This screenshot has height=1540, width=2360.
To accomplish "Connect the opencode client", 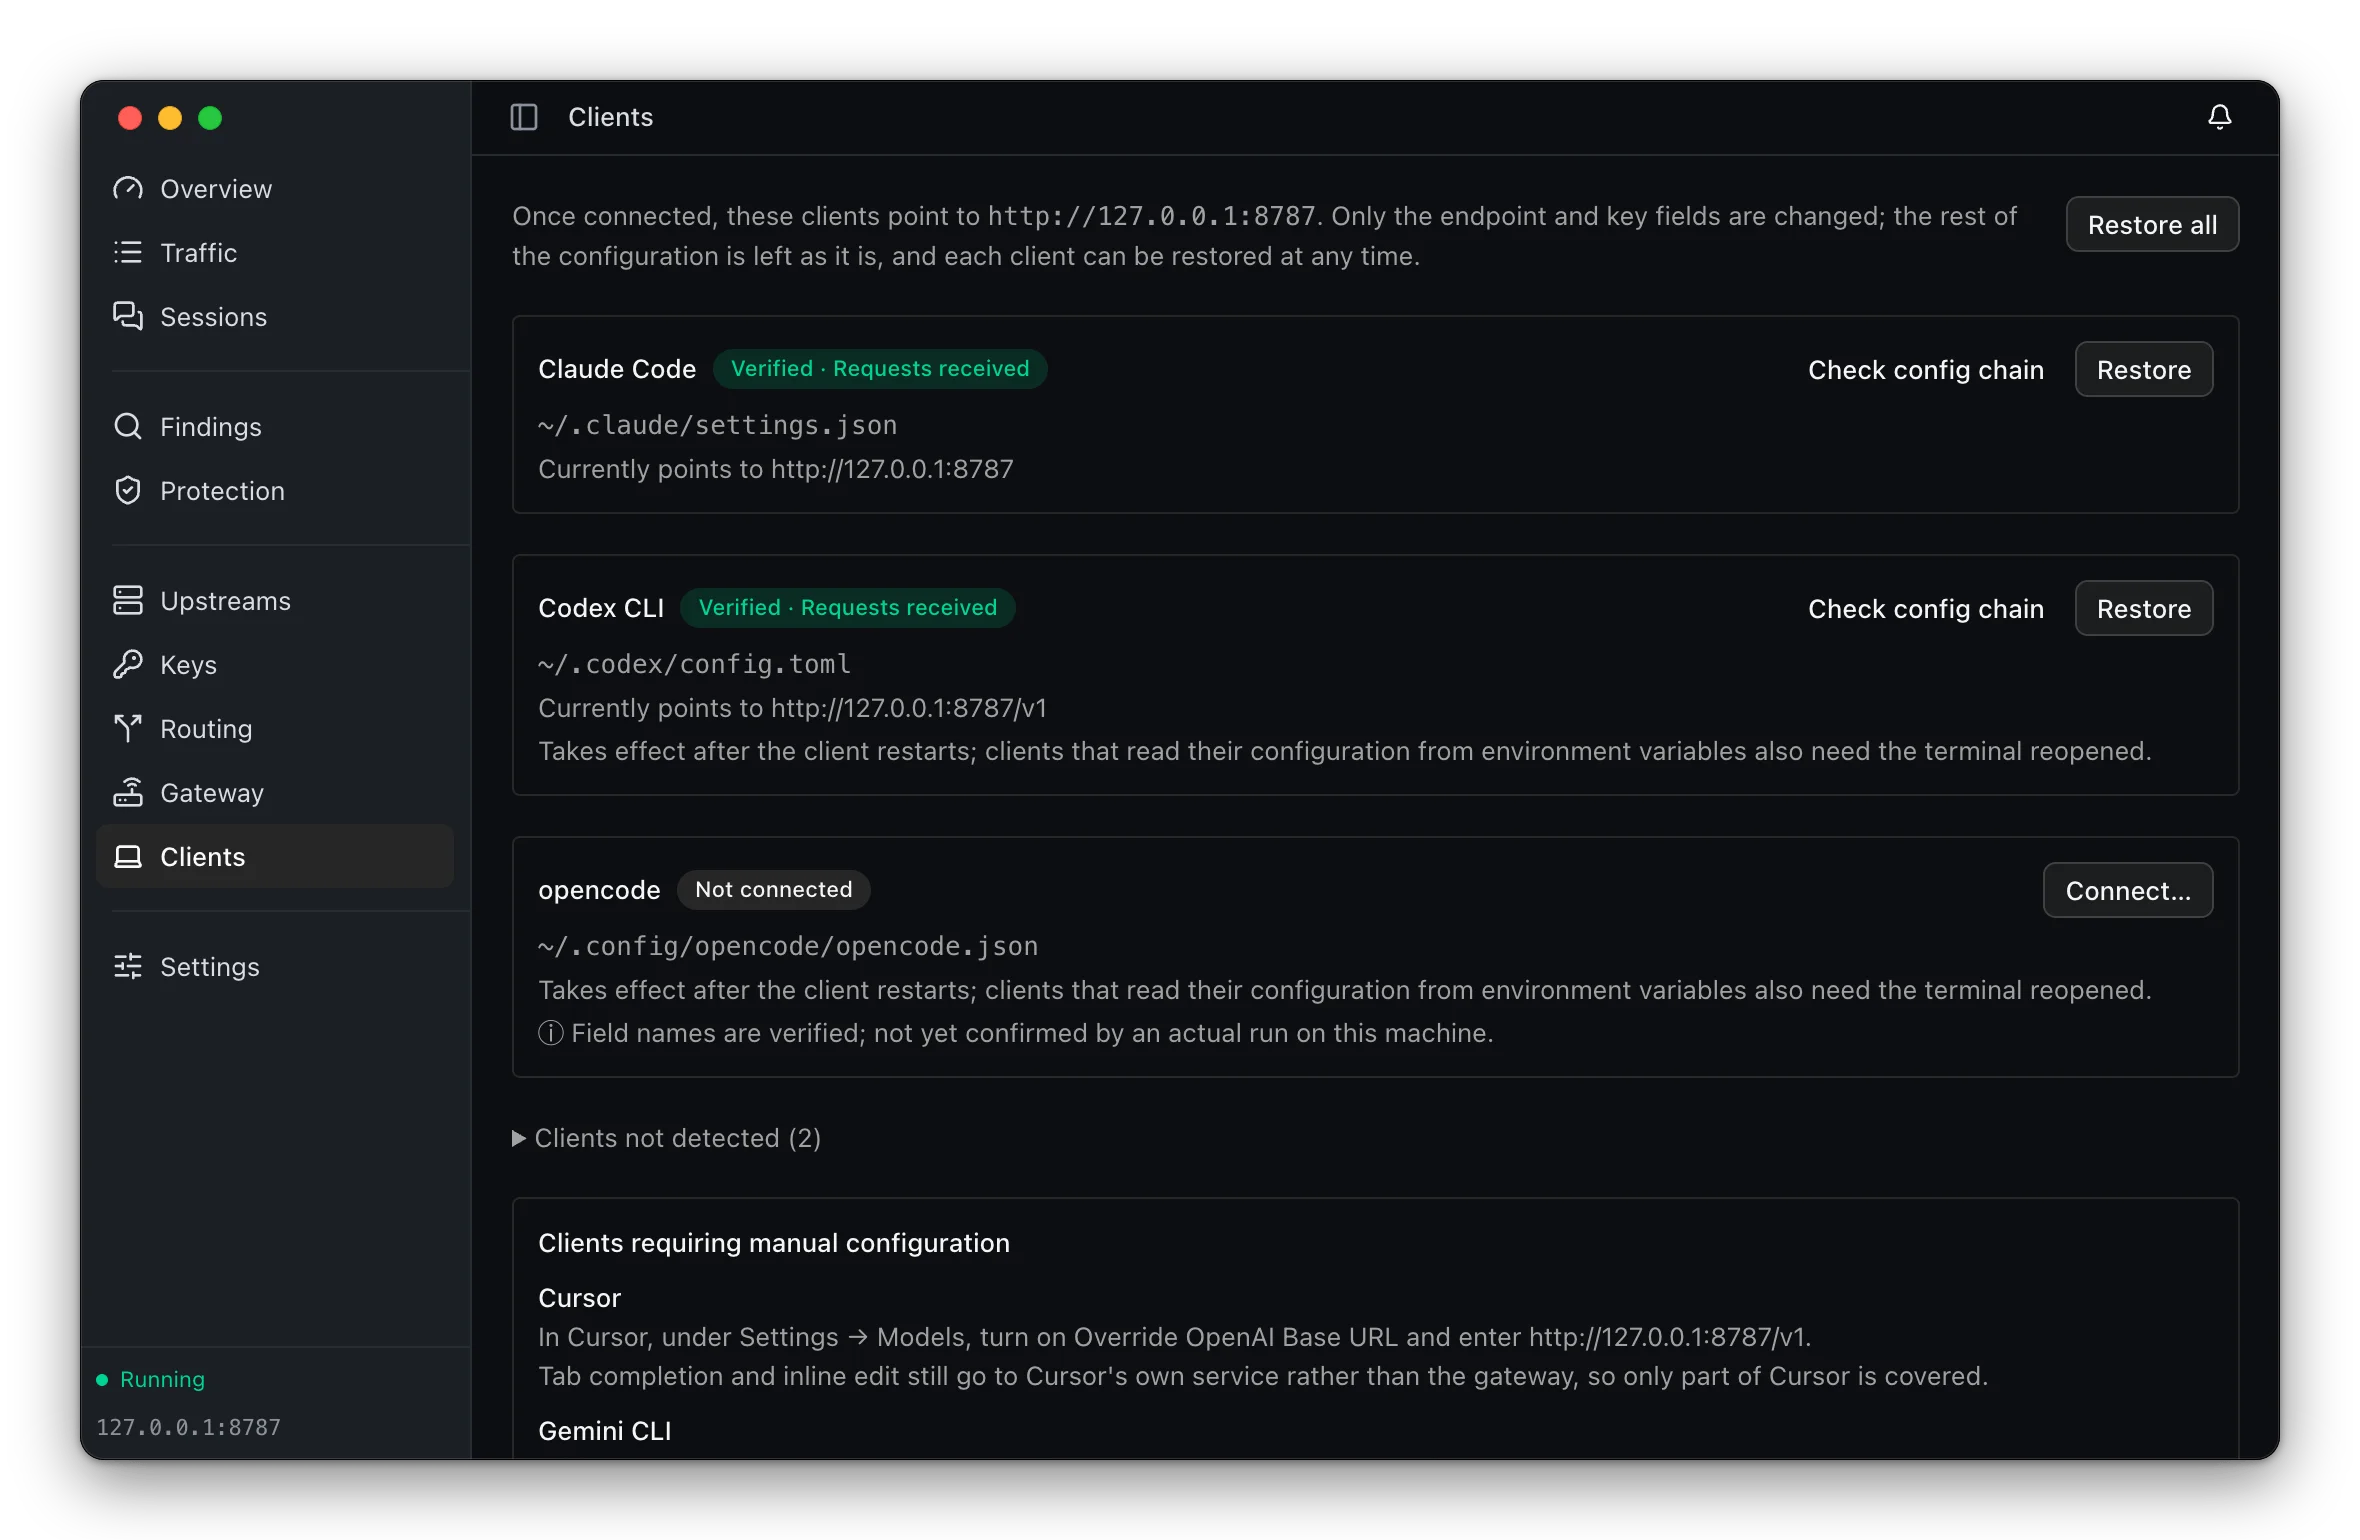I will (2128, 891).
